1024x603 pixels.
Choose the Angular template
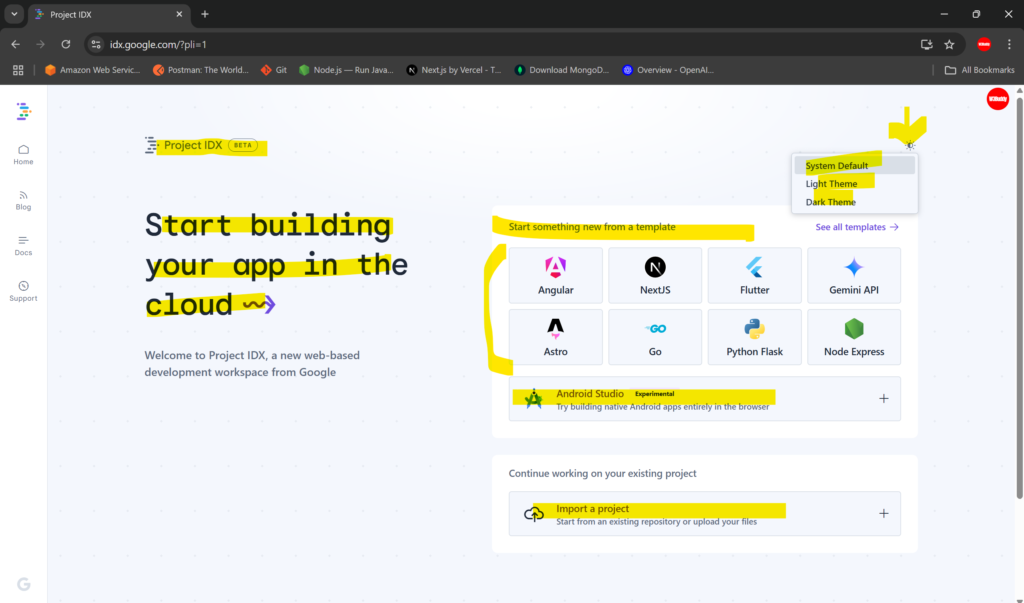point(556,275)
